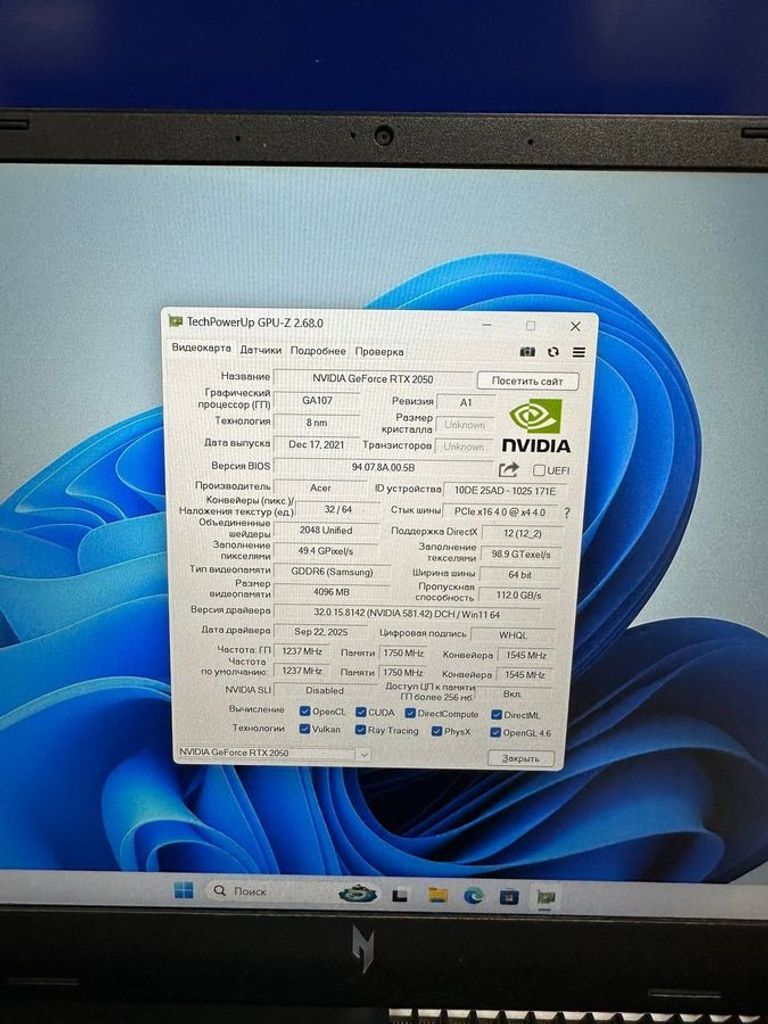Click the GPU-Z icon in the taskbar
768x1024 pixels.
(x=545, y=898)
